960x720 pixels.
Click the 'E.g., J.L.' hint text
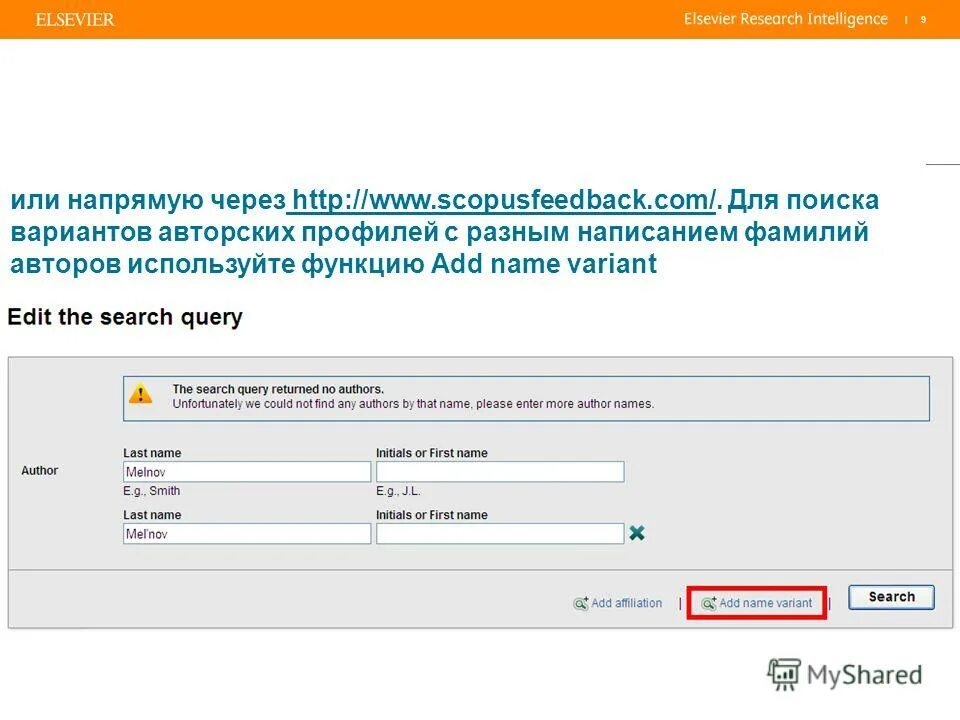(398, 490)
